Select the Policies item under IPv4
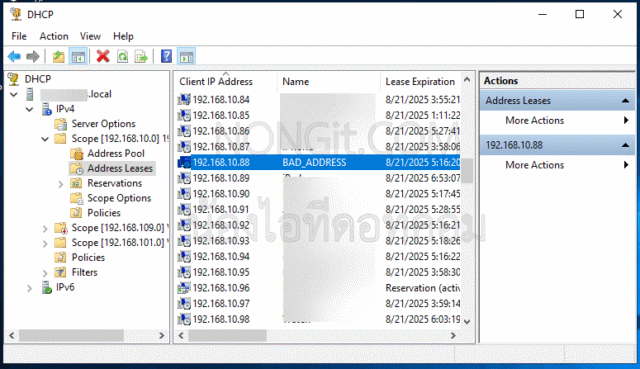This screenshot has width=640, height=369. coord(88,257)
